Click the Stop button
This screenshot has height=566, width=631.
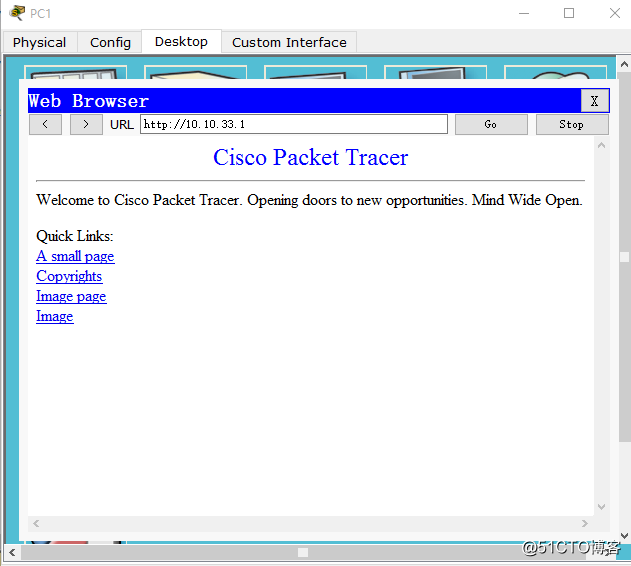pyautogui.click(x=572, y=124)
